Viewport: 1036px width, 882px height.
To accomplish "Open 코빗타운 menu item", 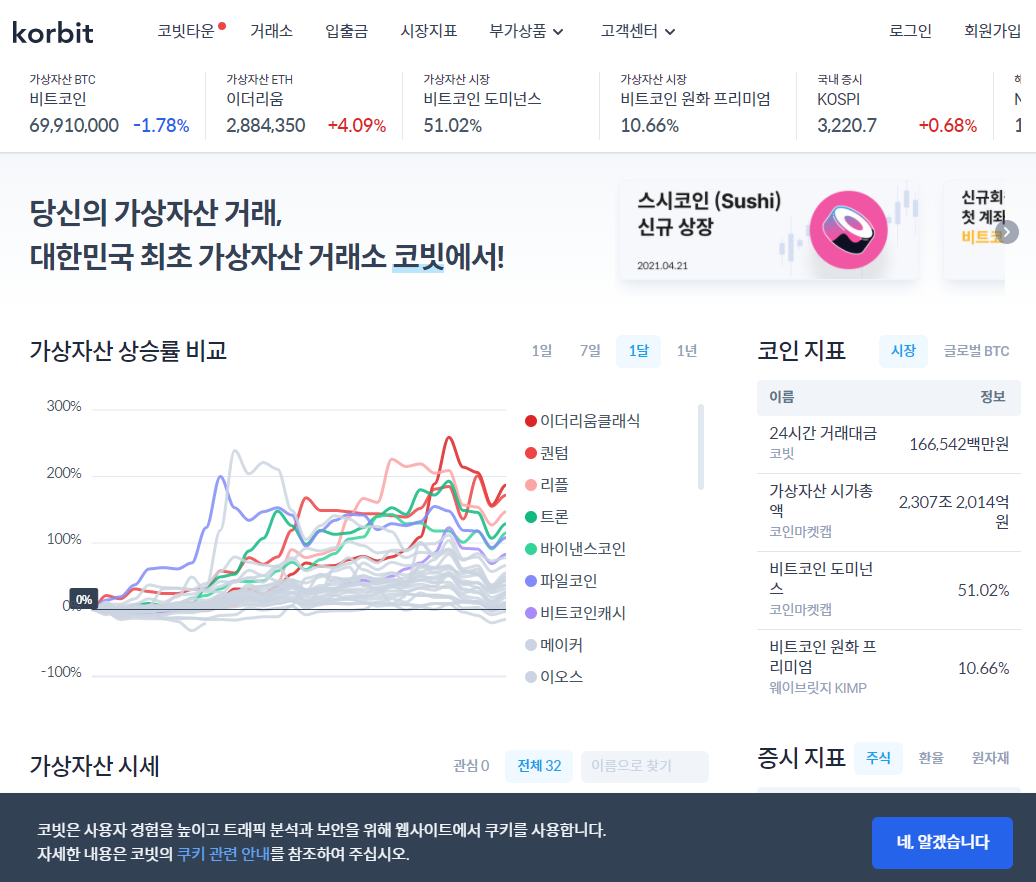I will coord(186,31).
